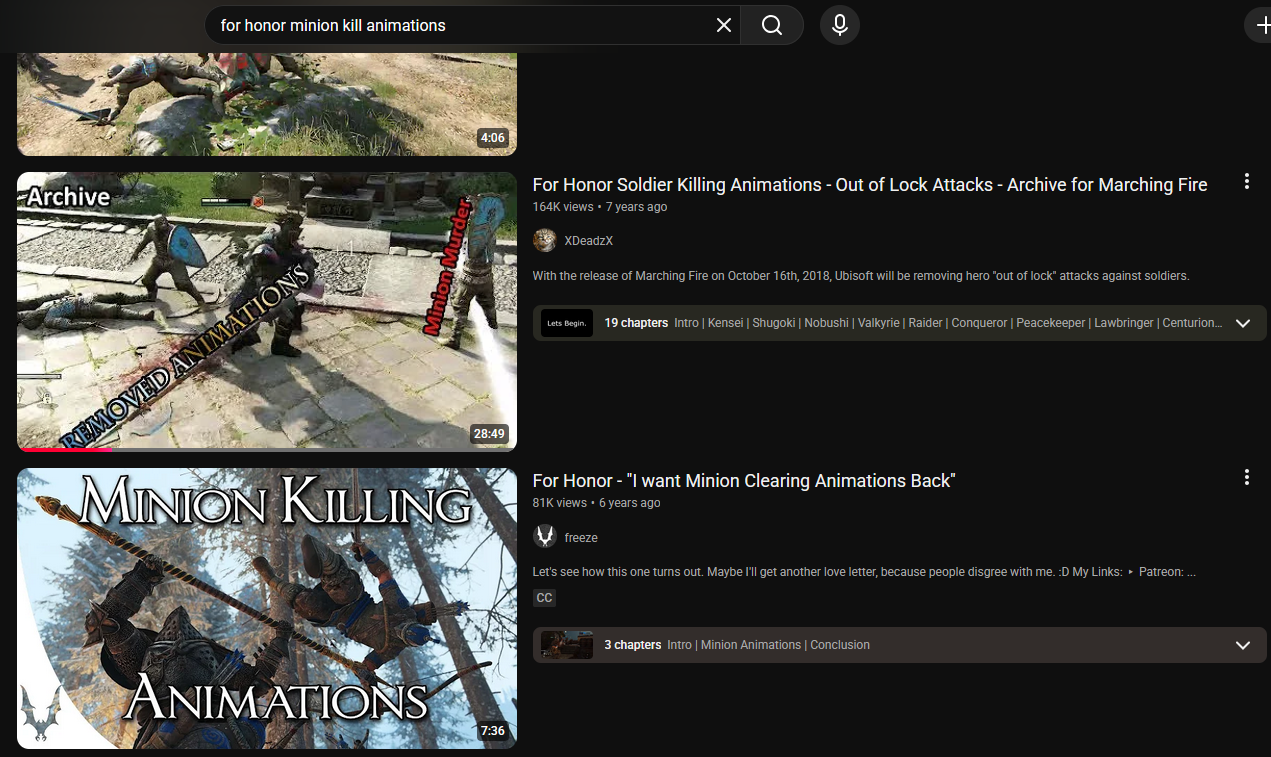Click the '19 chapters' label

click(x=636, y=323)
